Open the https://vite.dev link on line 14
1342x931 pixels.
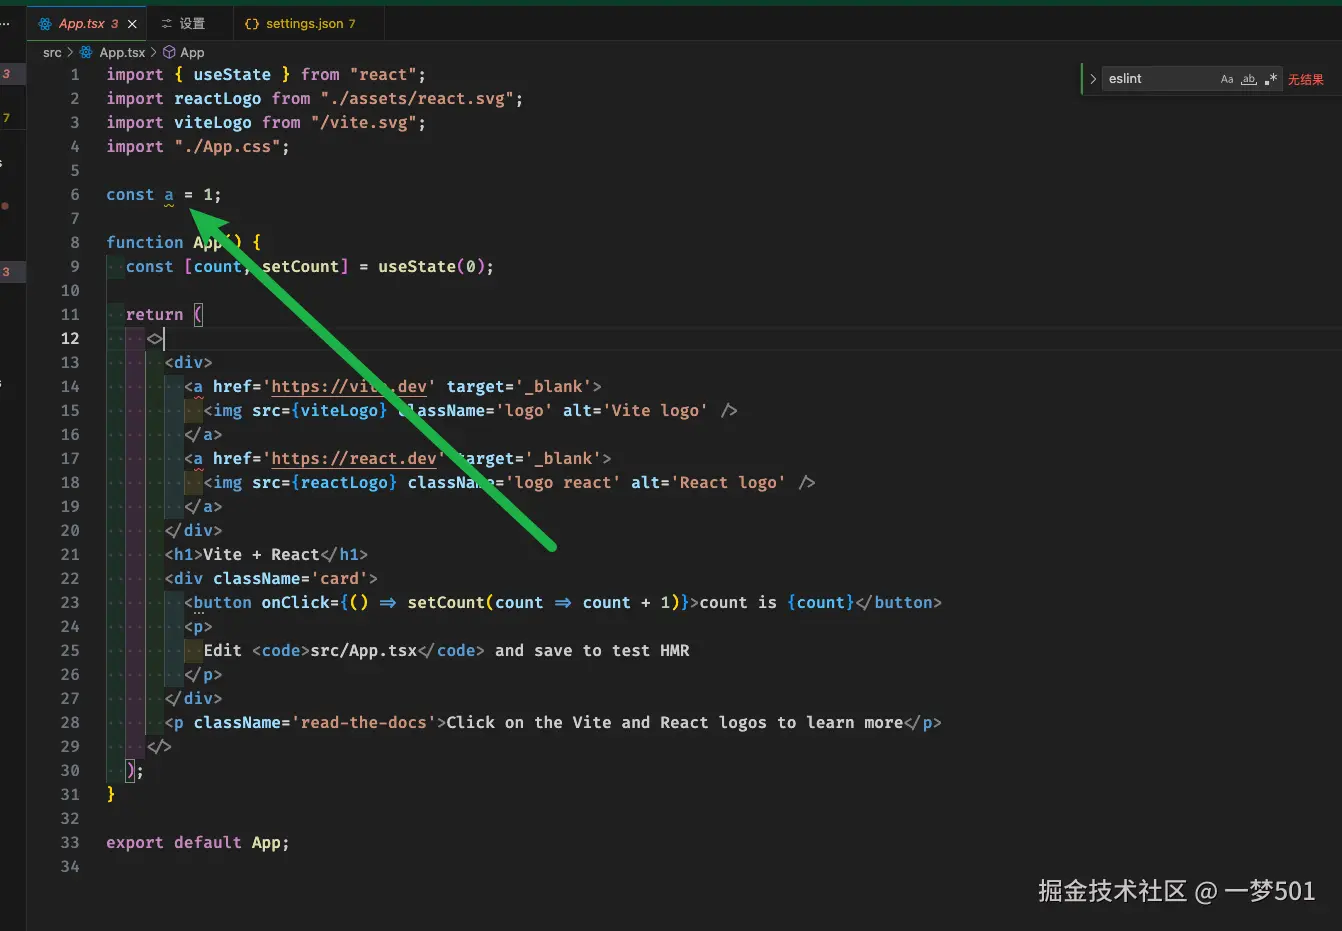[x=349, y=387]
